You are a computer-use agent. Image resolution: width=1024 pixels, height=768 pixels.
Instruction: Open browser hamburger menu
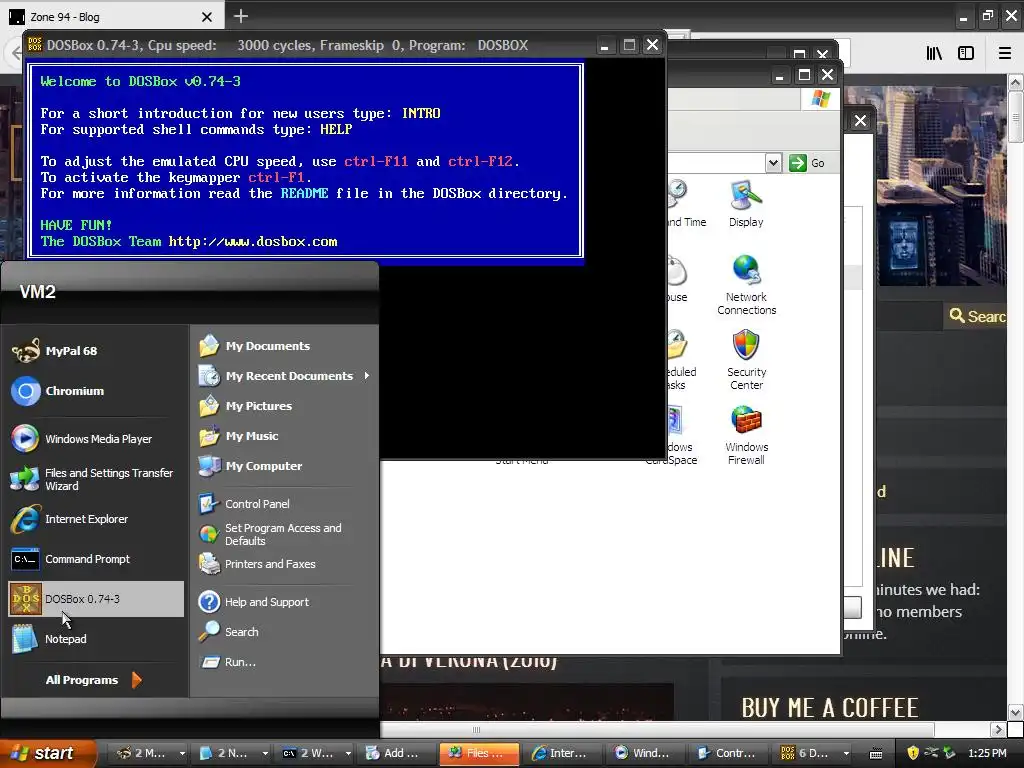point(1005,53)
